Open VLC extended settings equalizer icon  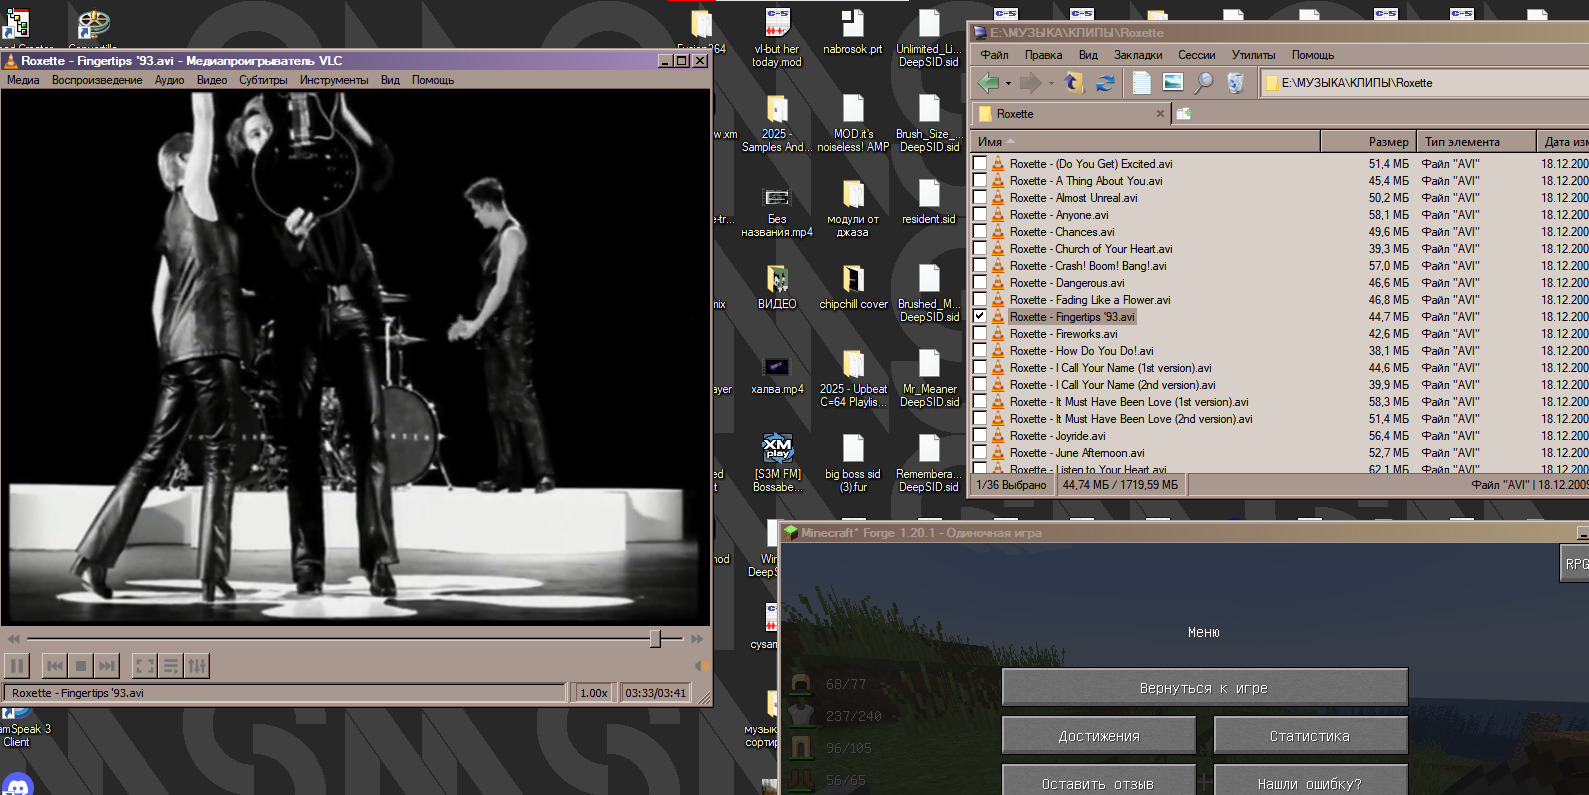[x=197, y=666]
